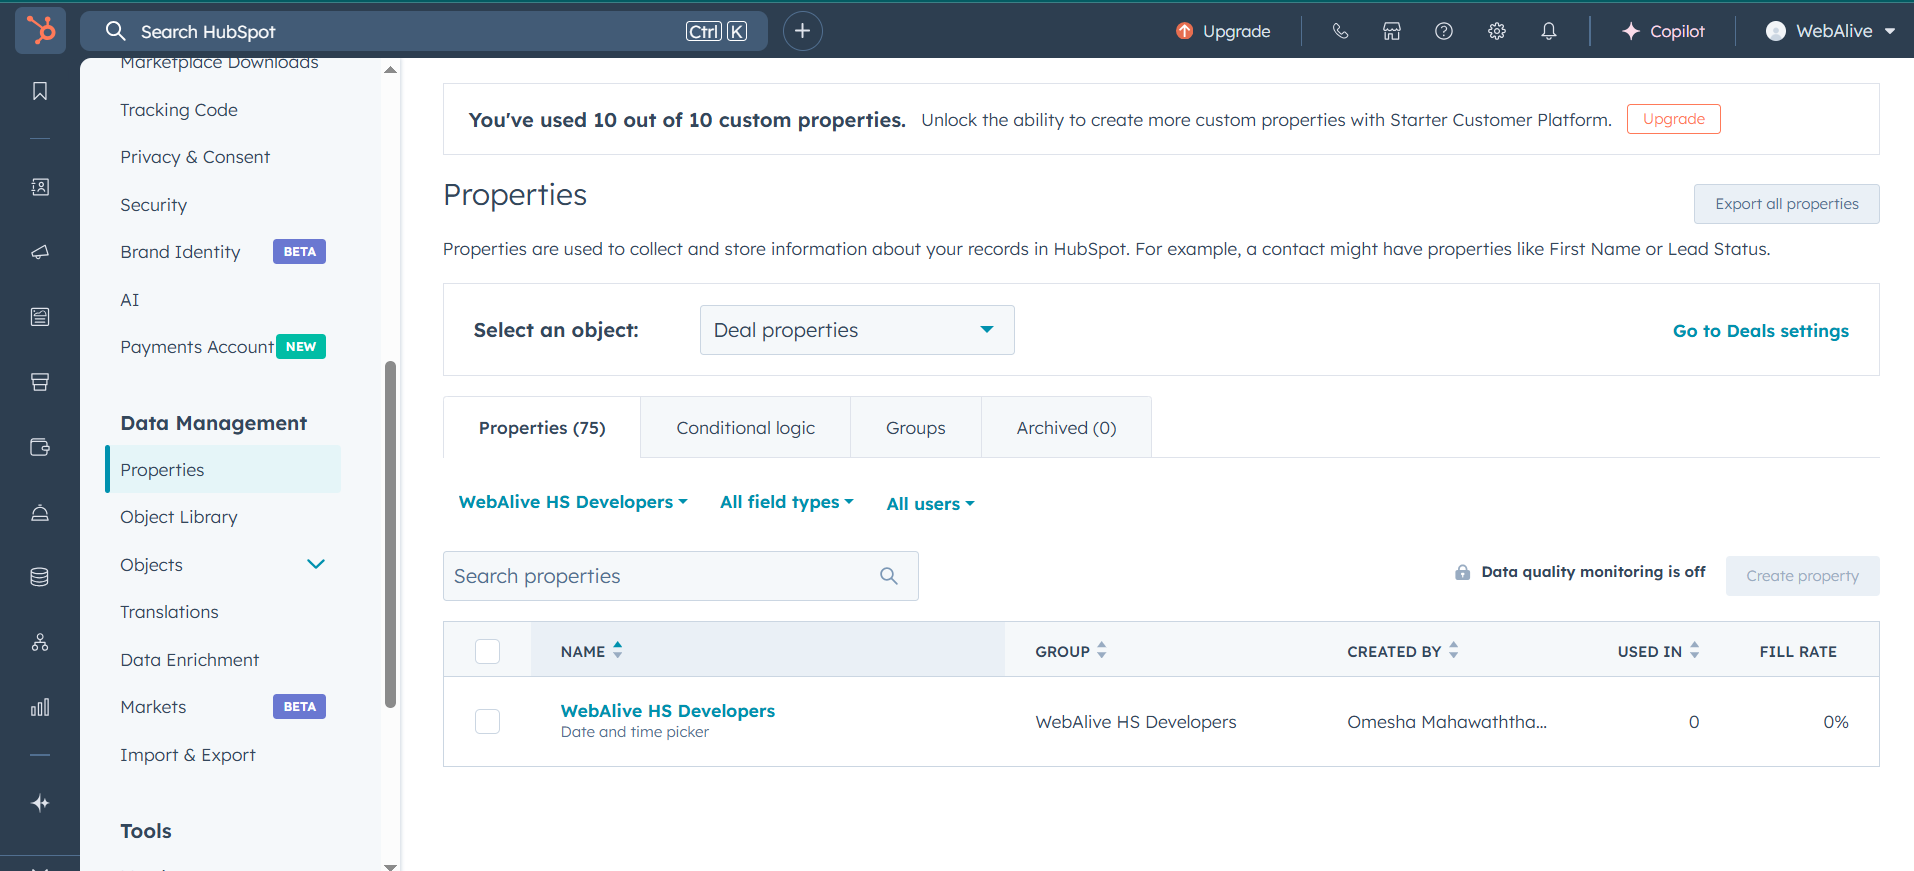Open the Automation workflows icon
The image size is (1914, 871).
[40, 642]
